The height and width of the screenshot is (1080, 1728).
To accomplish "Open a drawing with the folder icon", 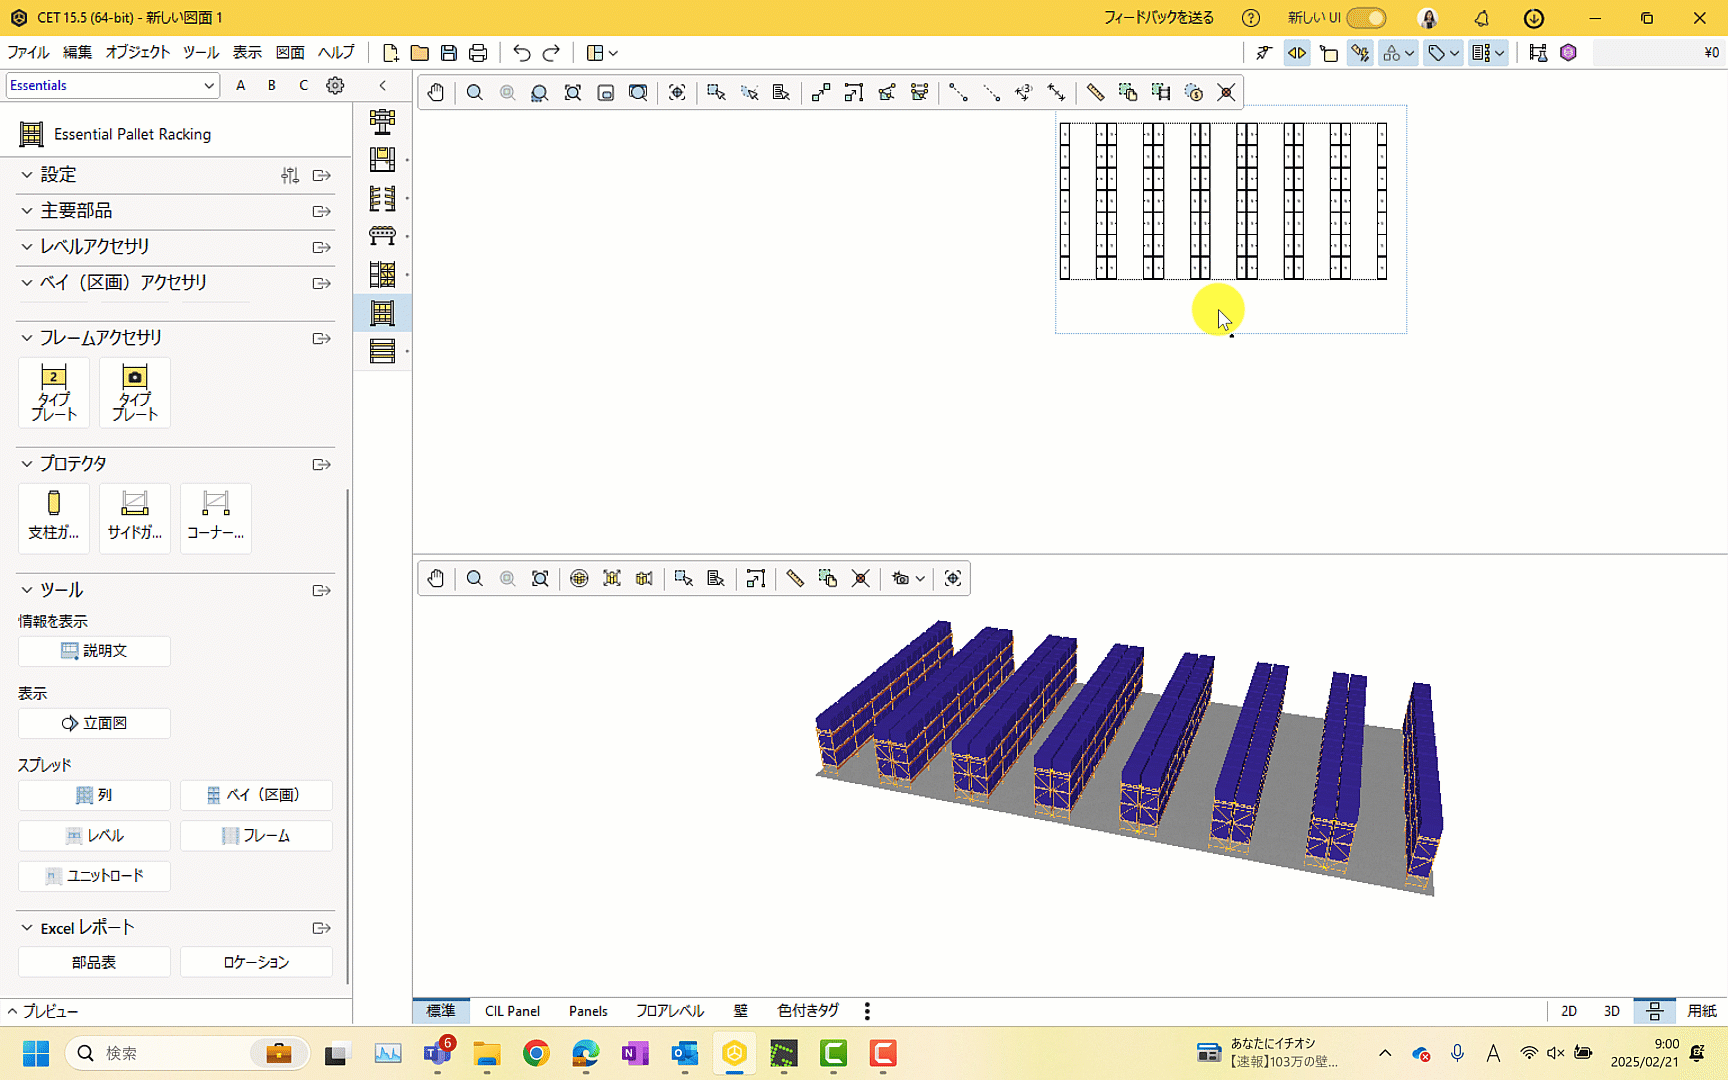I will (420, 52).
